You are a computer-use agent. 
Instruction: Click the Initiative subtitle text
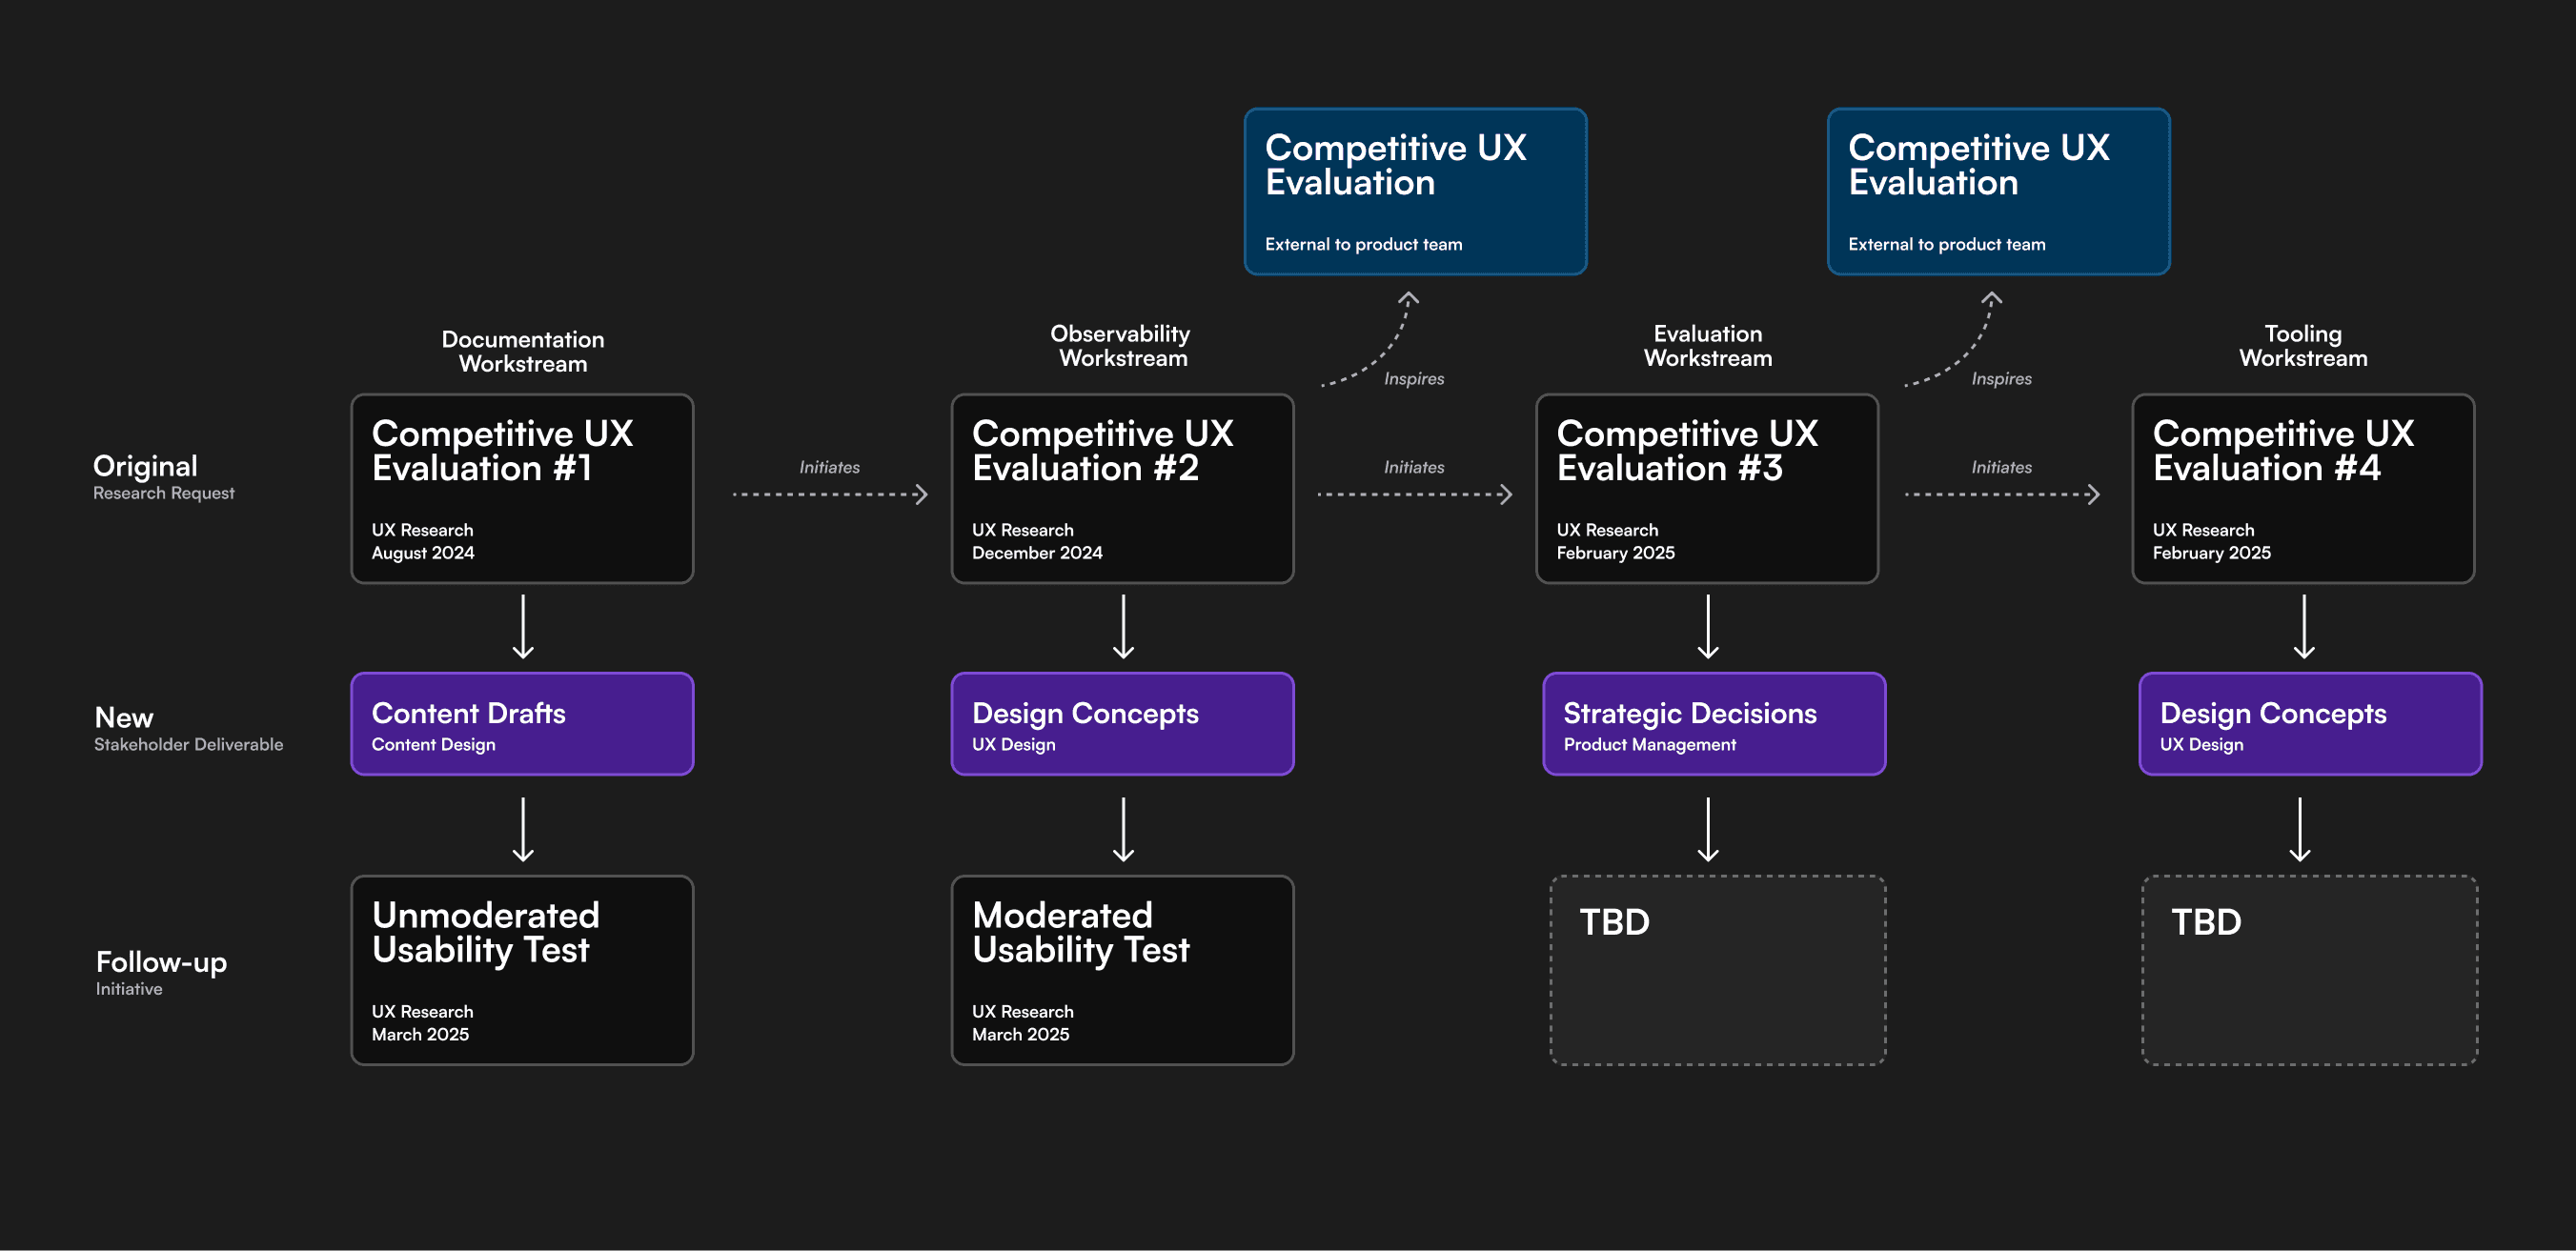click(x=129, y=988)
